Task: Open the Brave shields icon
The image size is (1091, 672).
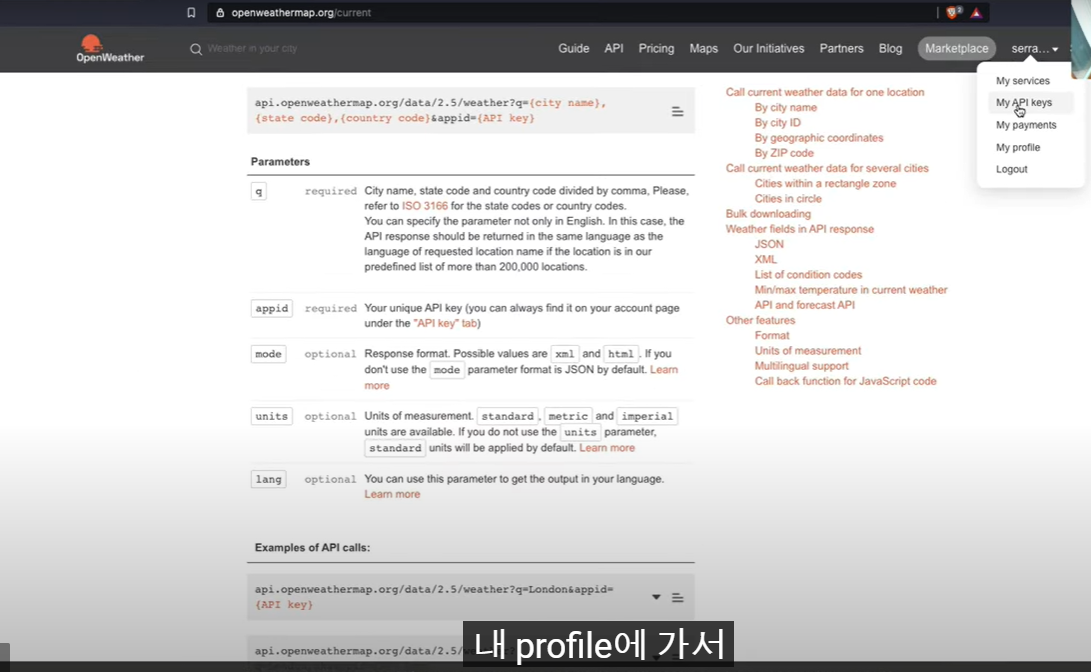Action: pyautogui.click(x=953, y=13)
